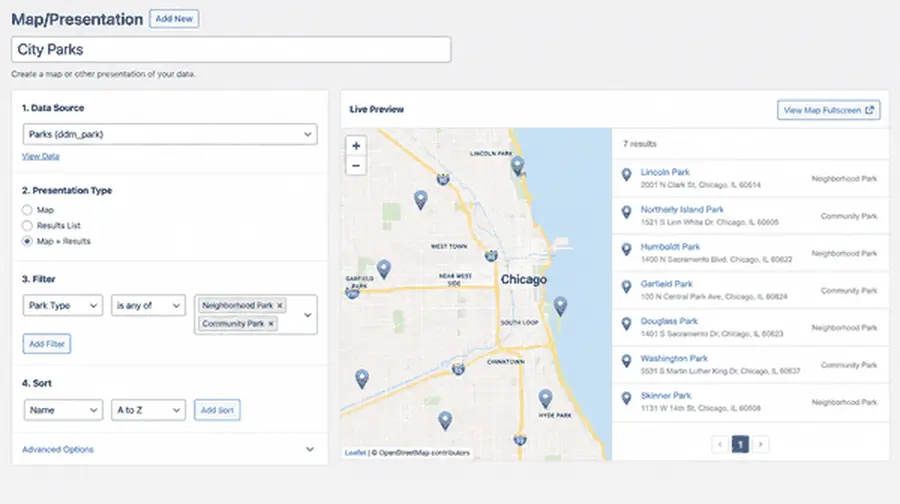Click the pin icon beside Skinner Park result
The width and height of the screenshot is (900, 504).
(x=626, y=398)
